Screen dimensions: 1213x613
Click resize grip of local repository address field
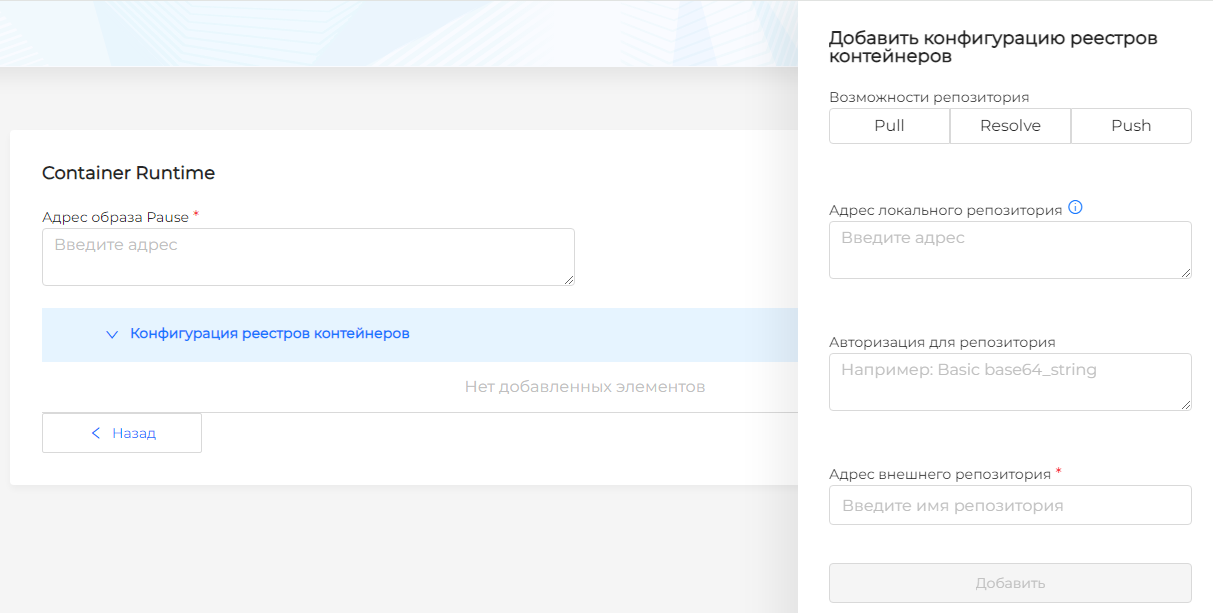1186,273
